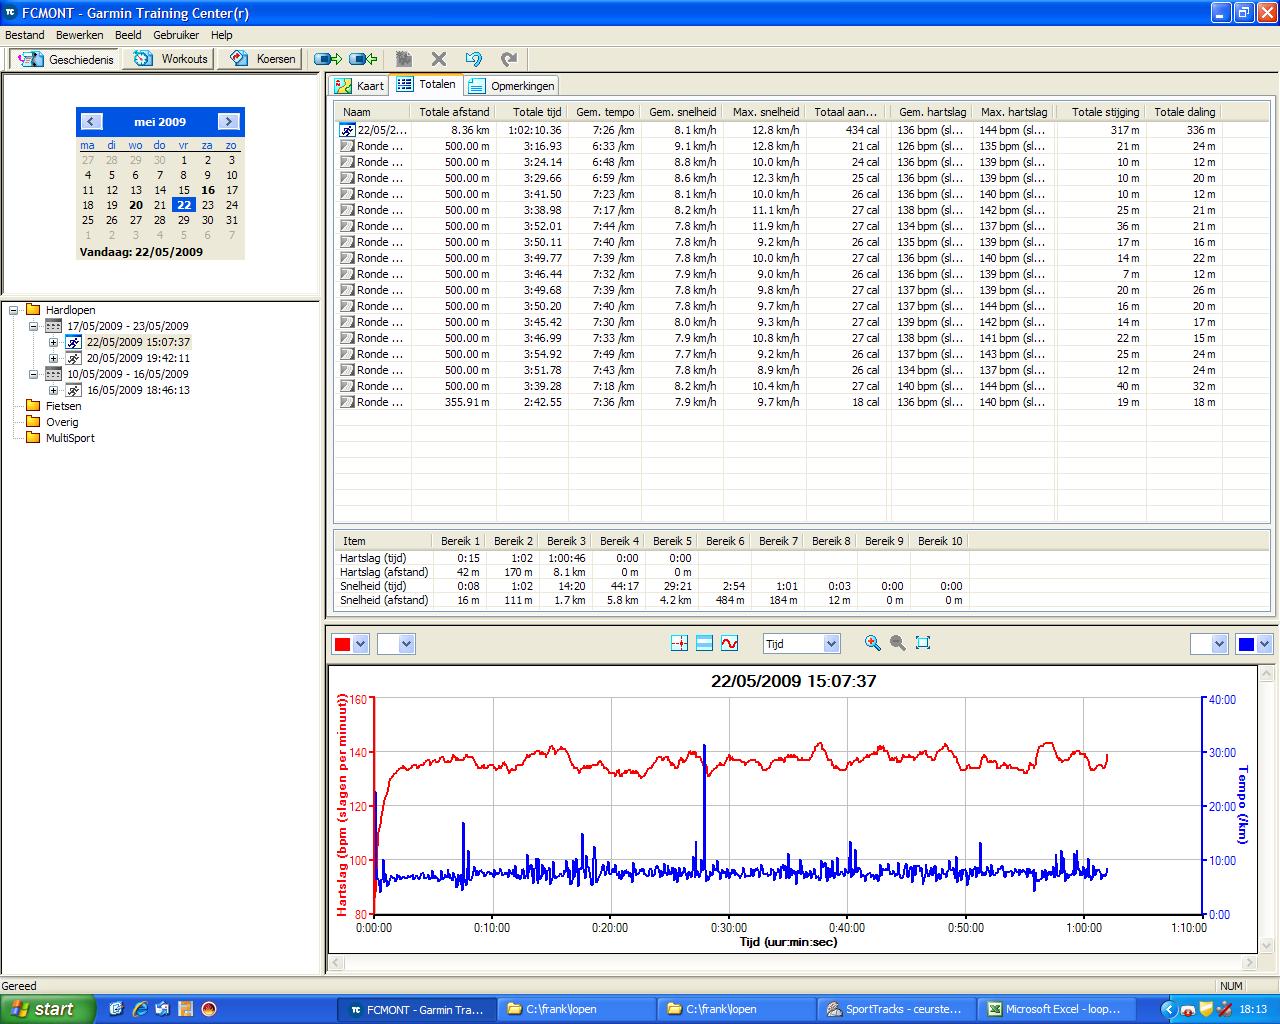Select calendar day 16 in mei 2009
Viewport: 1280px width, 1024px height.
tap(208, 190)
